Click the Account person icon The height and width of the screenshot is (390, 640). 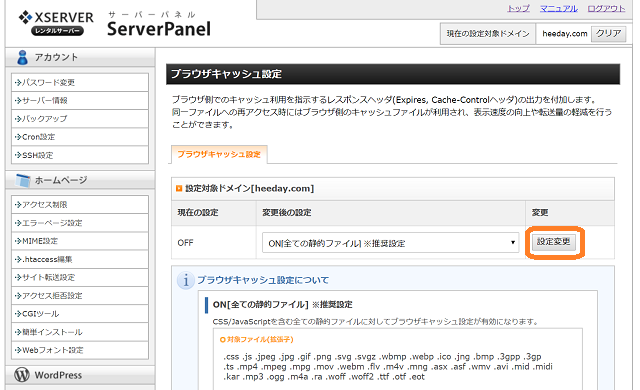[x=22, y=57]
